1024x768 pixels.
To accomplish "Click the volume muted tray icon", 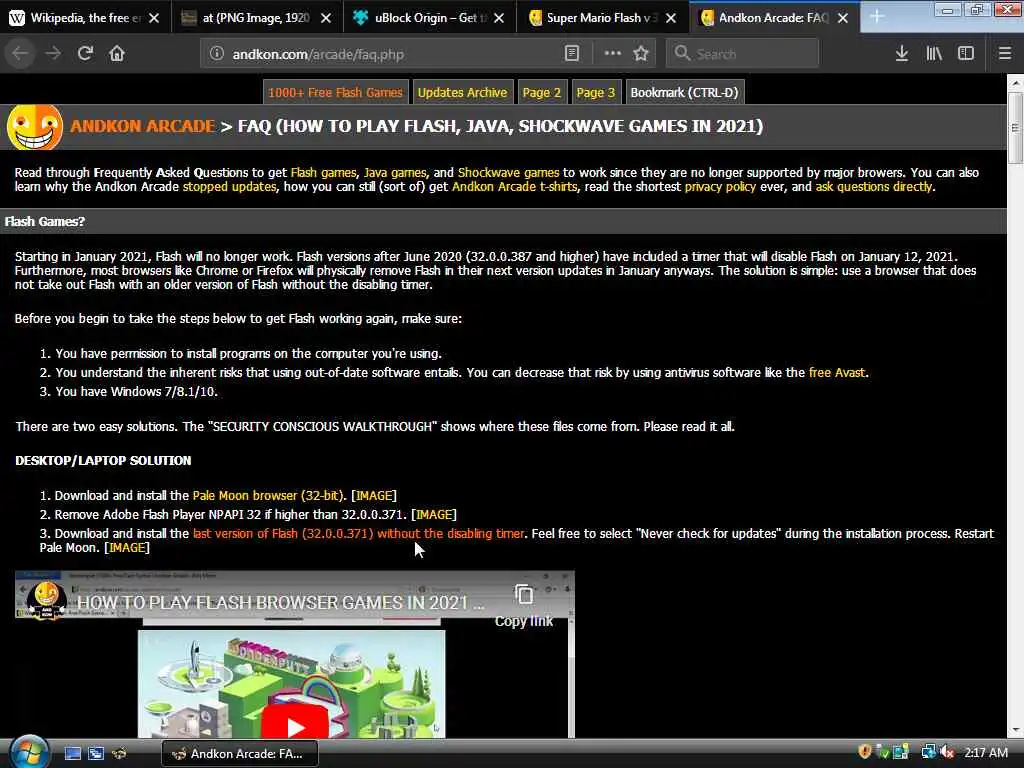I will point(947,753).
